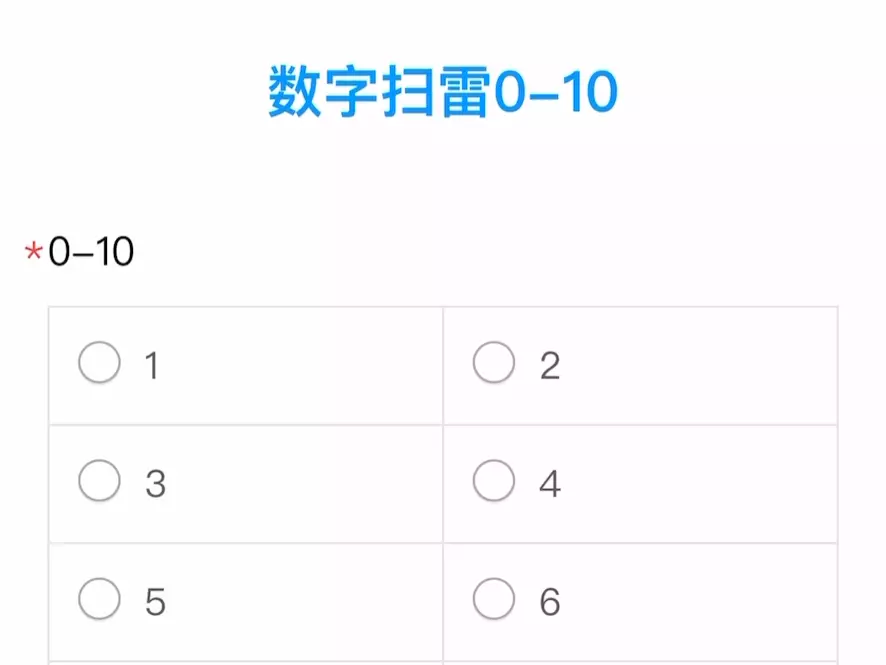Mark the radio button for option 5
Image resolution: width=886 pixels, height=665 pixels.
pyautogui.click(x=99, y=599)
